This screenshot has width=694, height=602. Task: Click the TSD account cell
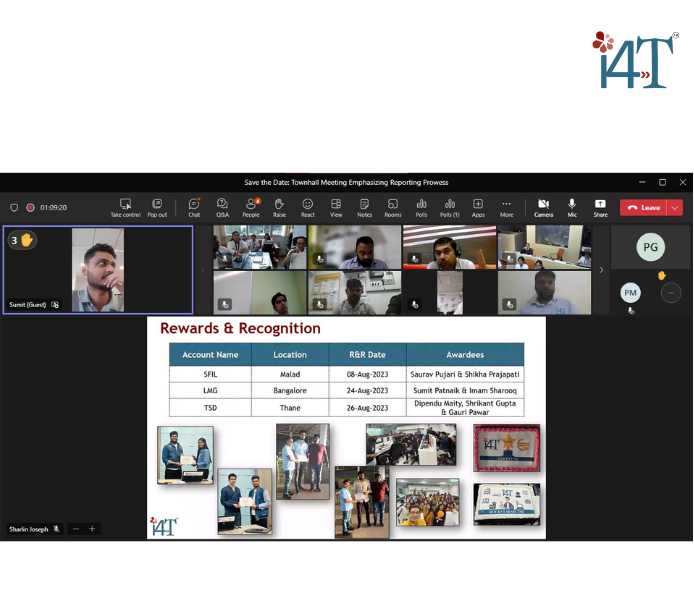(210, 408)
